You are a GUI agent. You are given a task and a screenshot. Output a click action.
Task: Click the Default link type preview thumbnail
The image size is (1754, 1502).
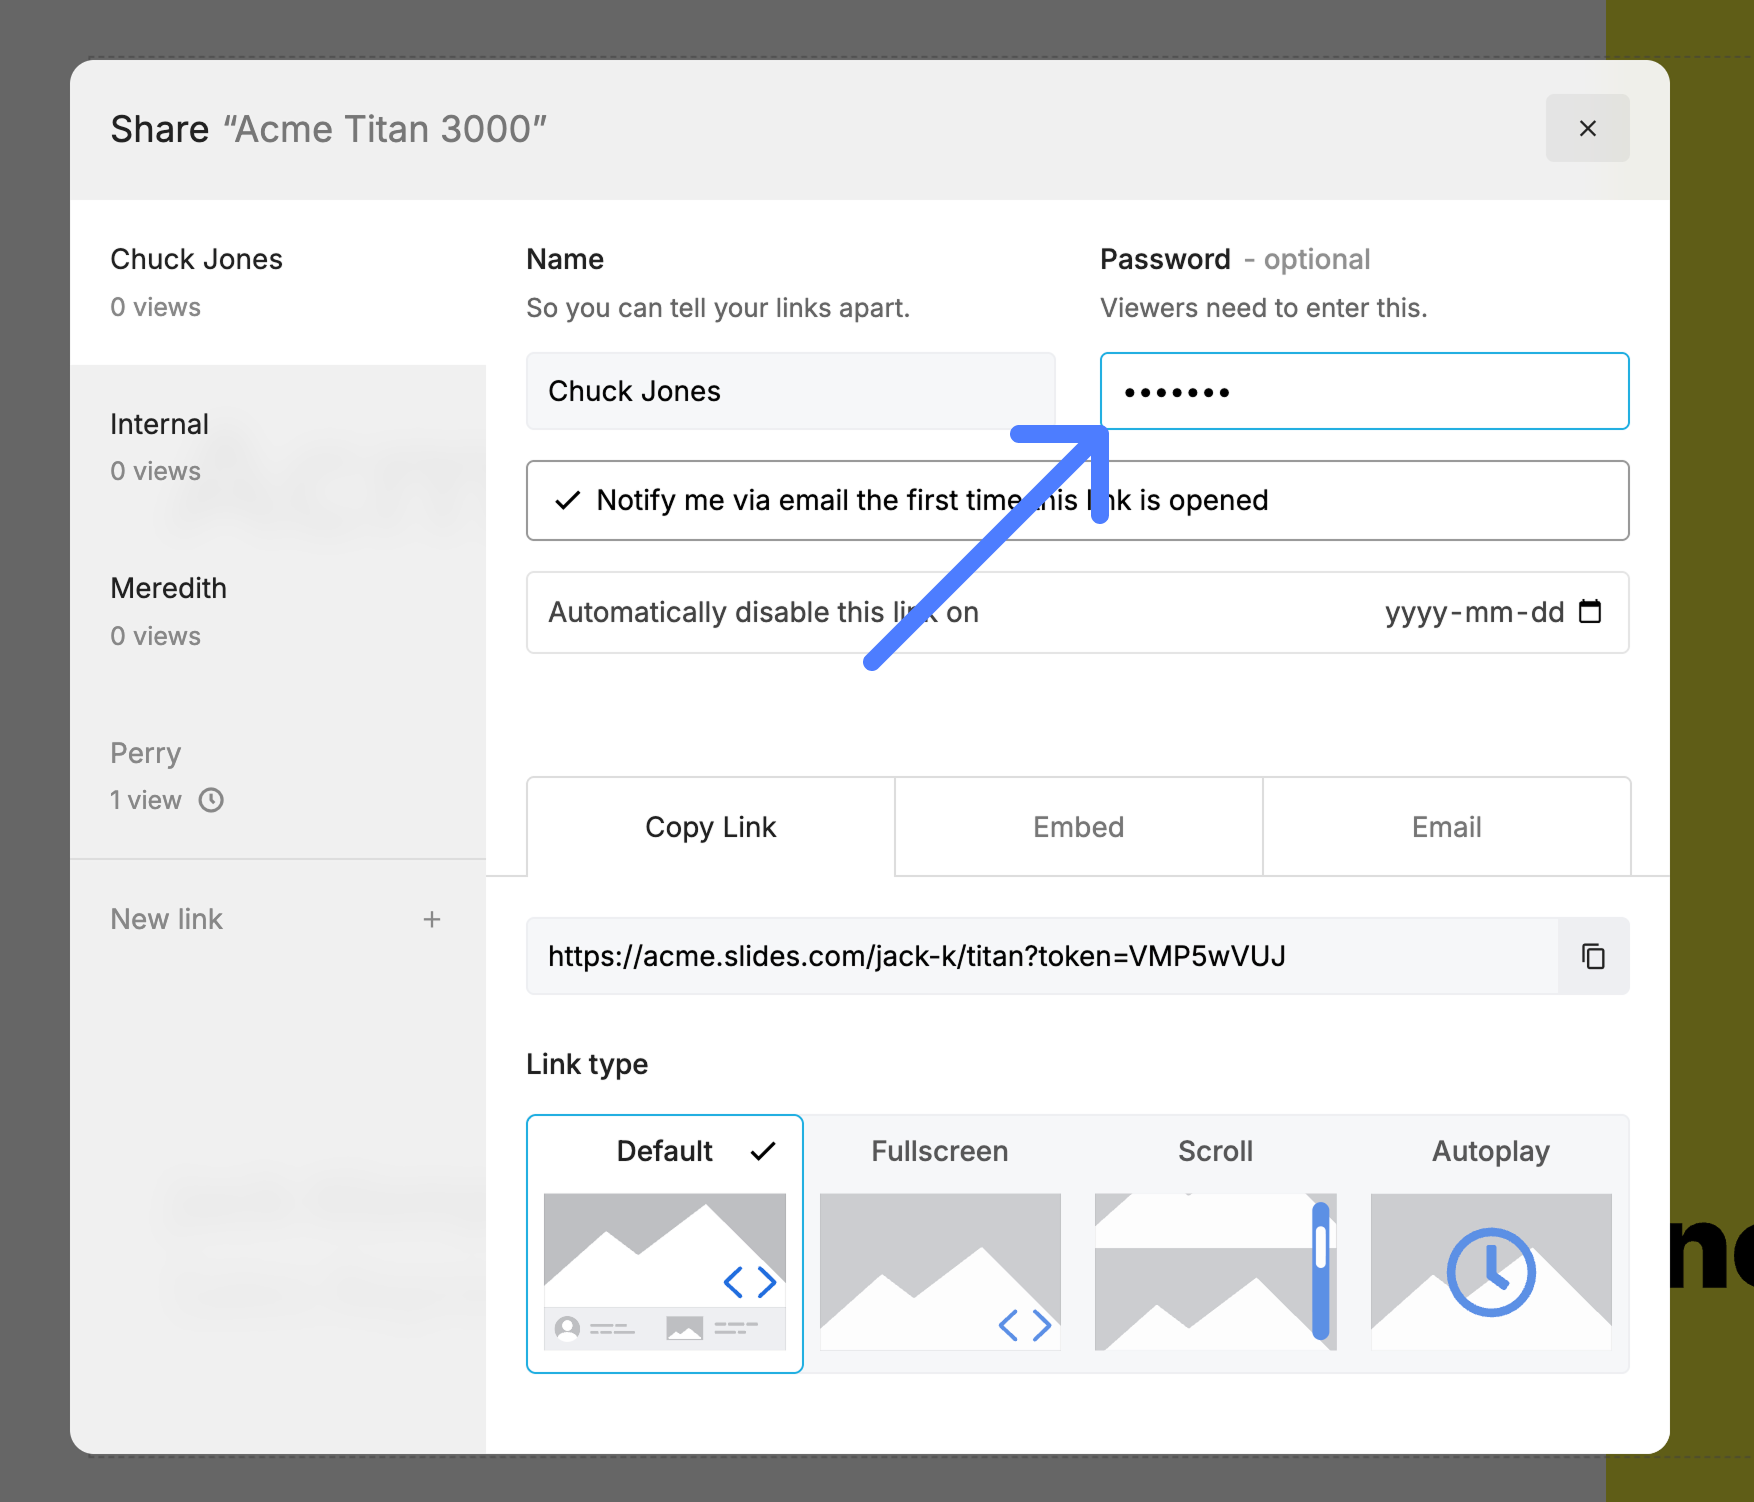(x=665, y=1271)
